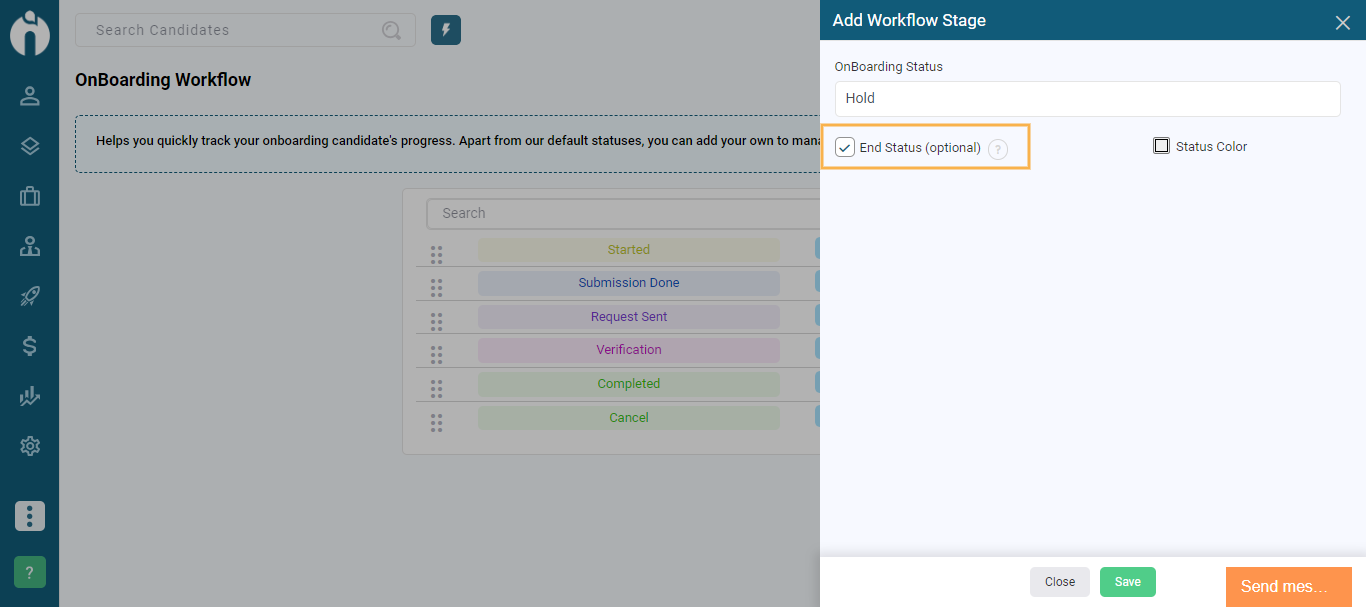
Task: Open the dollar billing icon
Action: pyautogui.click(x=29, y=347)
